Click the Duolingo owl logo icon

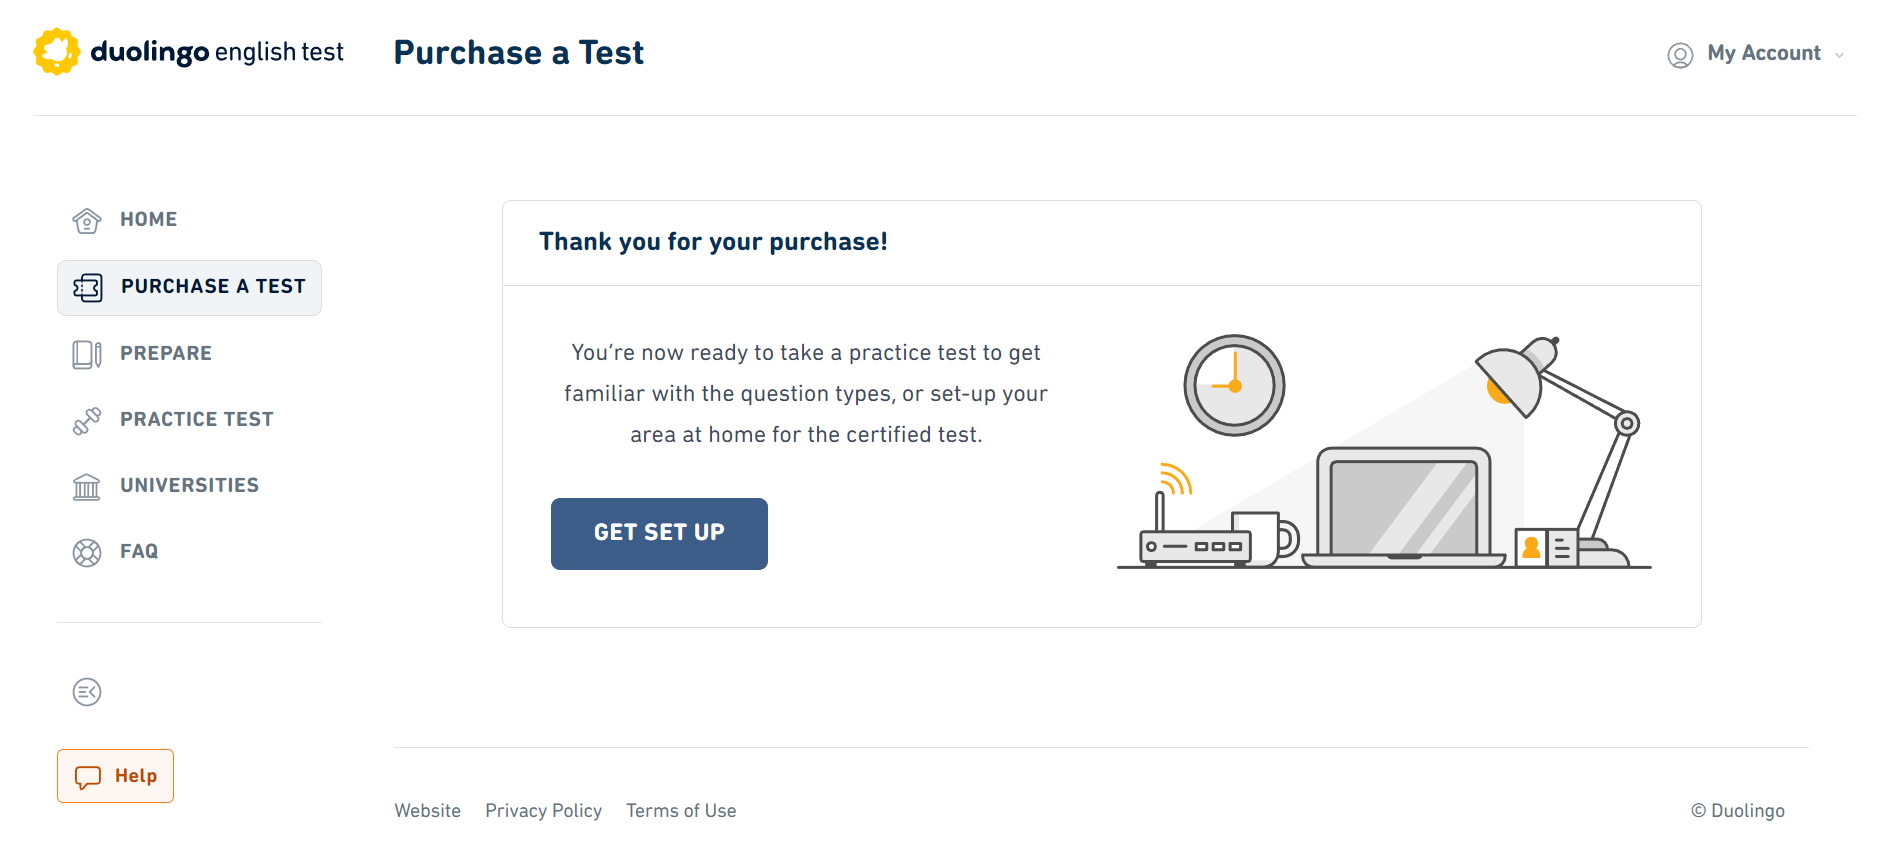click(57, 51)
